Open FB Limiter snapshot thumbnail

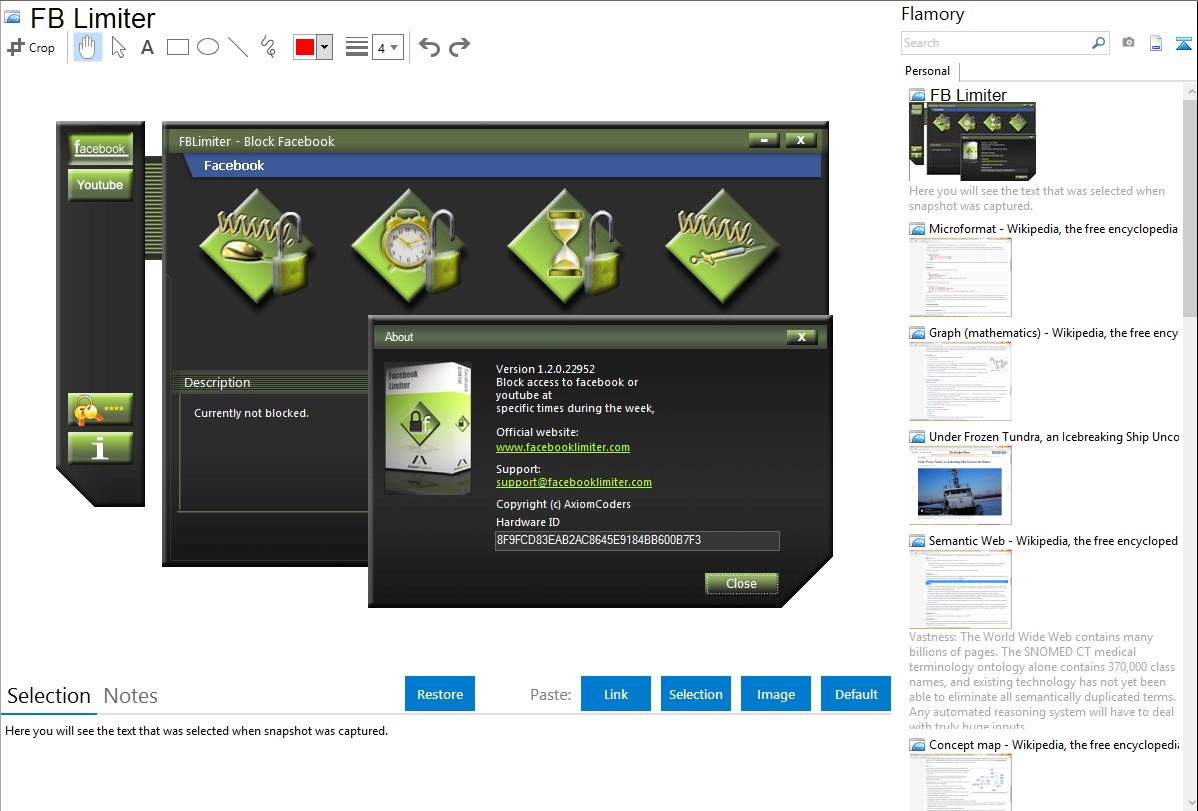[972, 141]
